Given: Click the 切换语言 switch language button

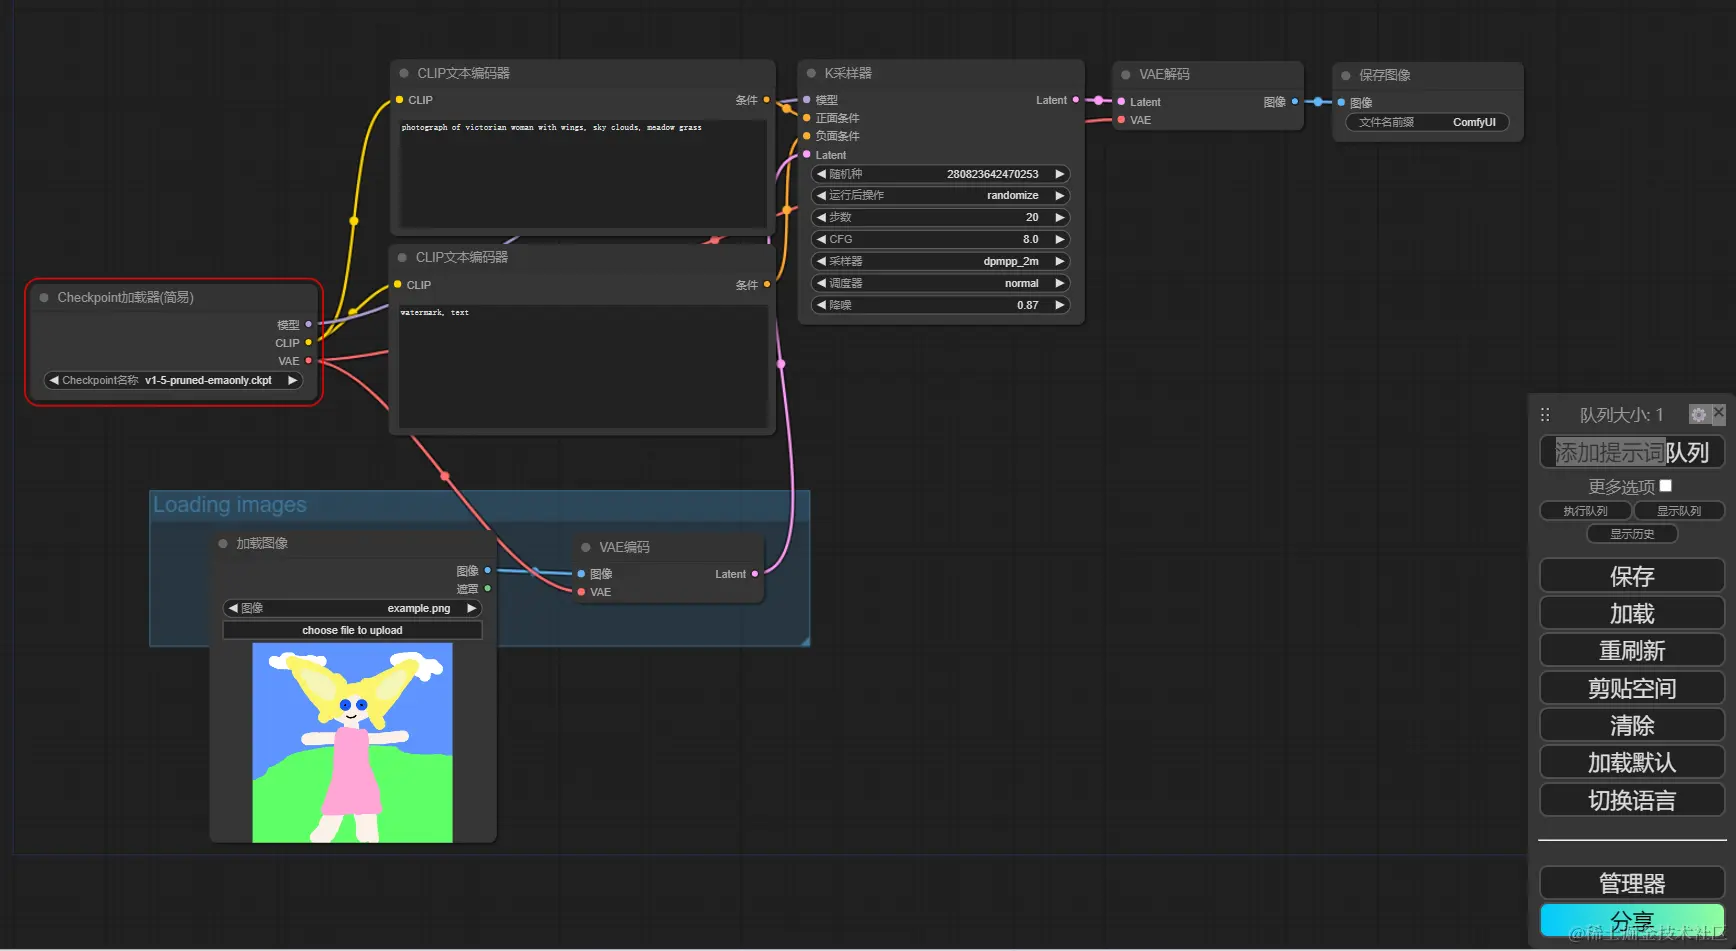Looking at the screenshot, I should pos(1632,800).
